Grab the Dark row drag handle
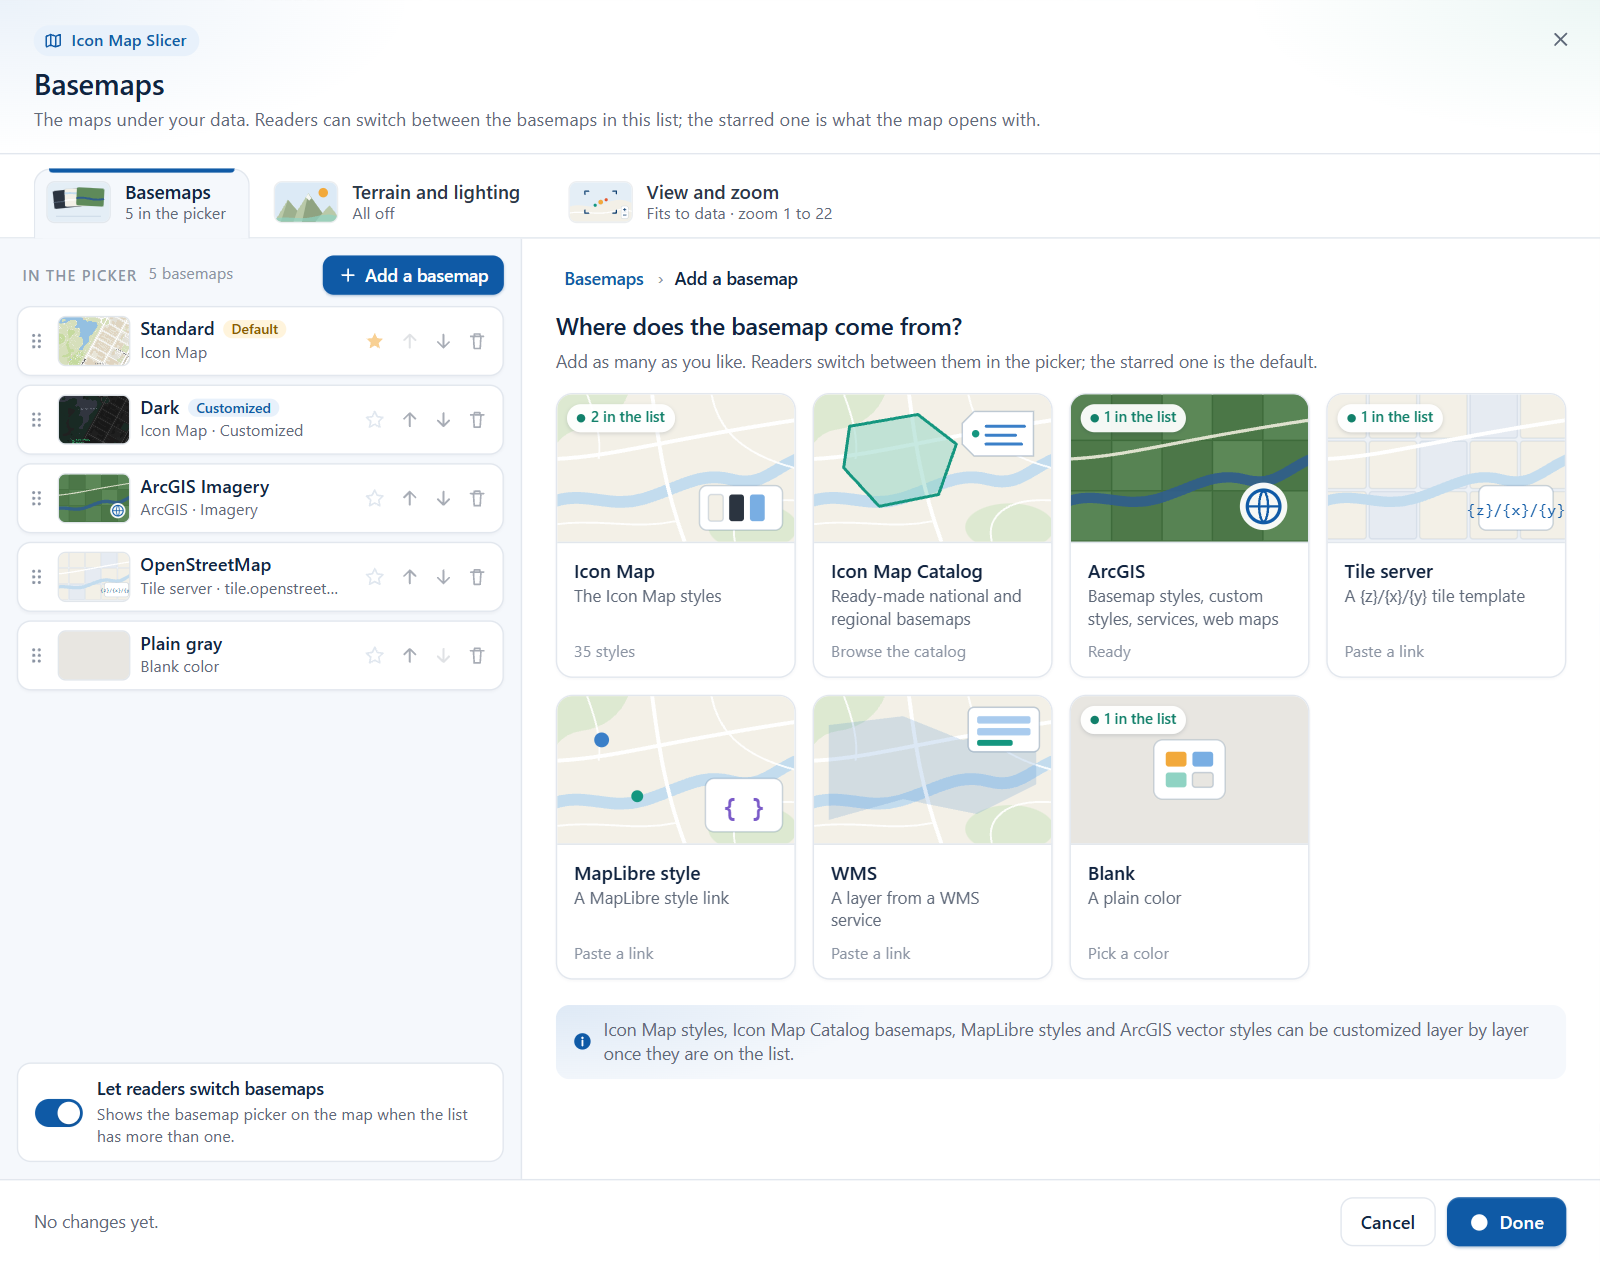The width and height of the screenshot is (1600, 1263). pyautogui.click(x=37, y=420)
